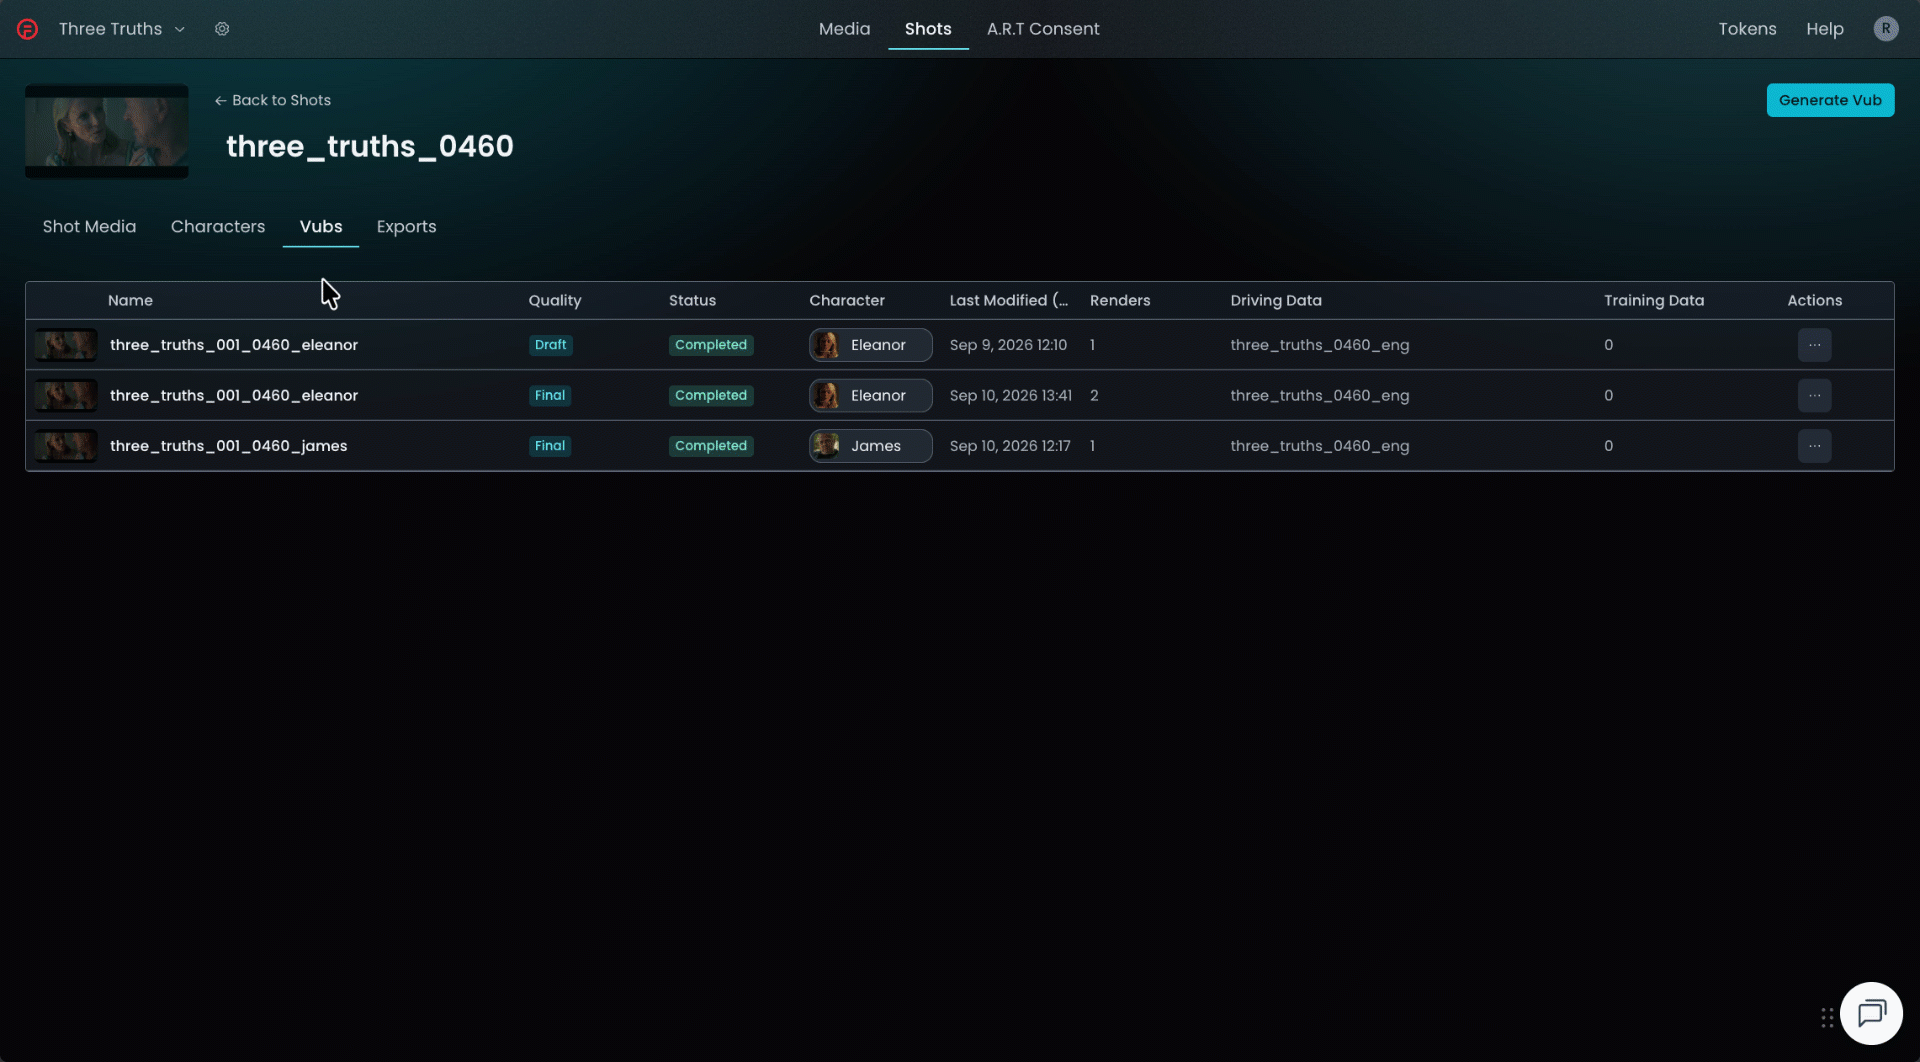Open the user avatar menu
This screenshot has height=1062, width=1920.
[1885, 29]
